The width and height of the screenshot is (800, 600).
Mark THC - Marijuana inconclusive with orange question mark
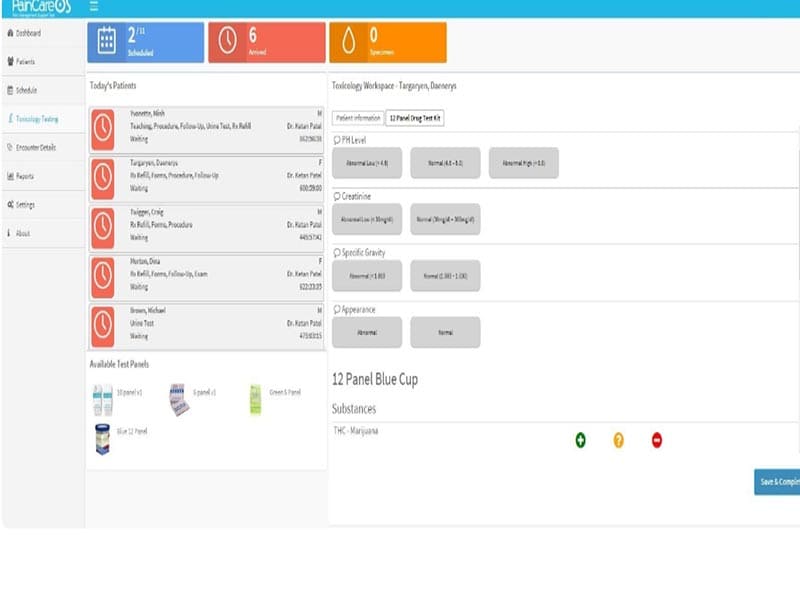coord(618,440)
